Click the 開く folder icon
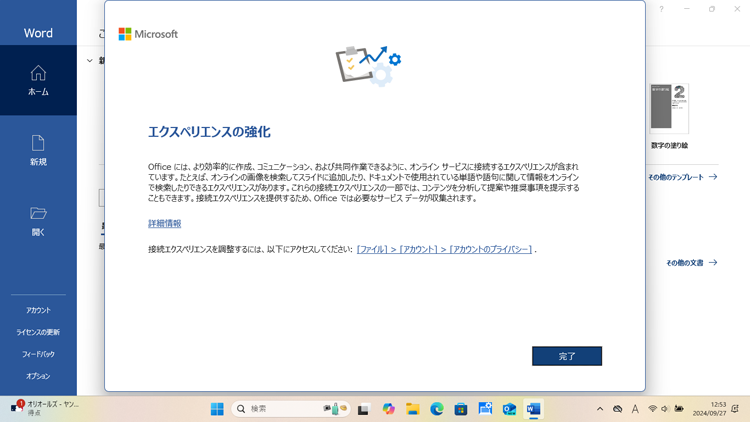This screenshot has width=750, height=422. [38, 220]
